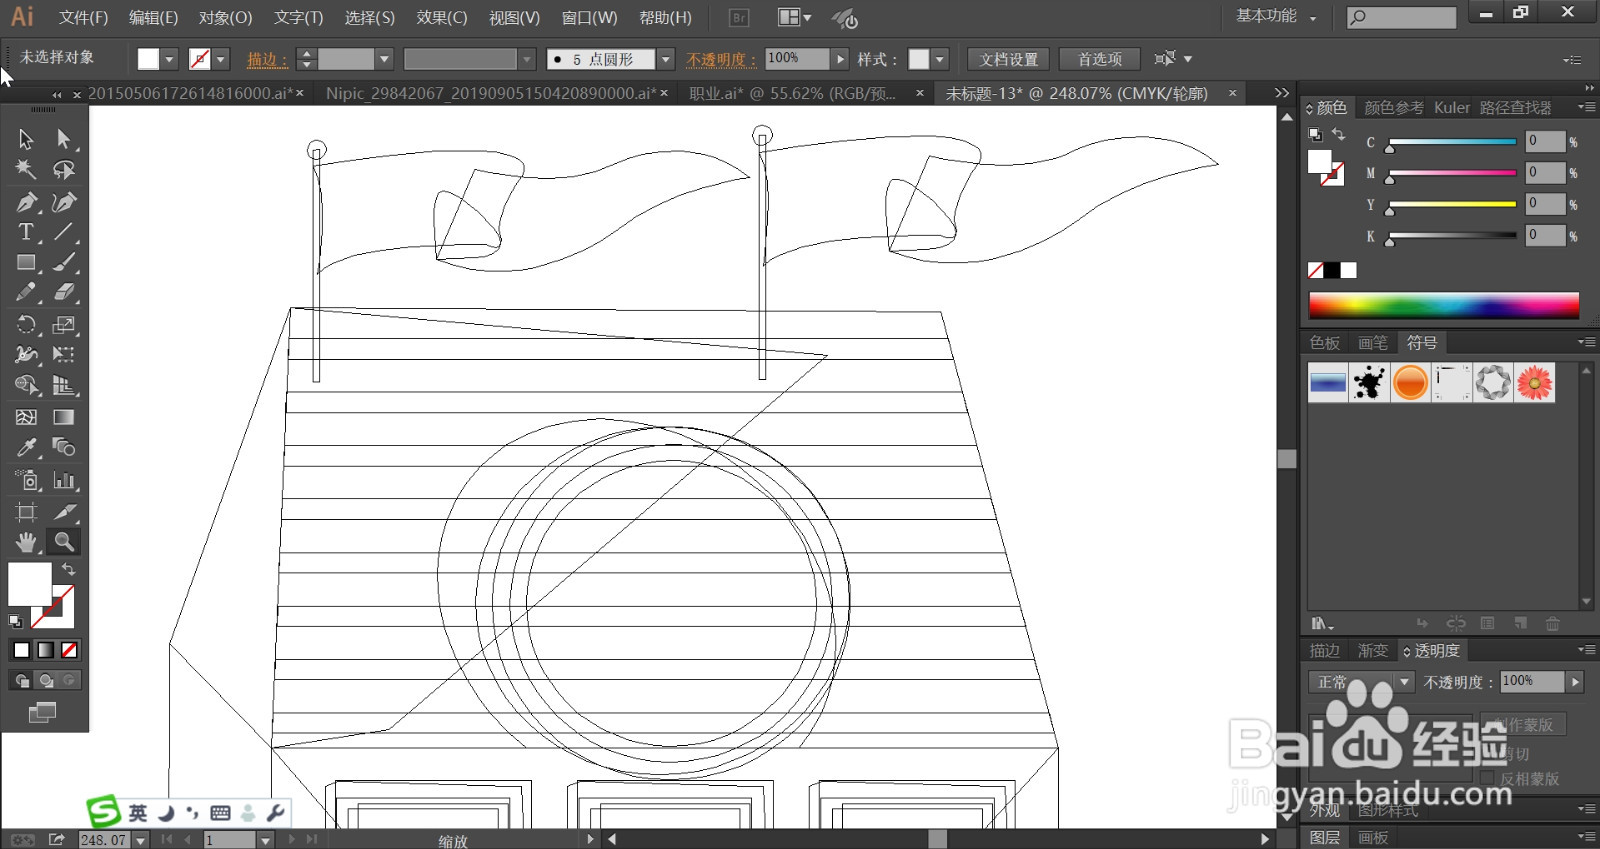The image size is (1600, 849).
Task: Expand the stroke weight dropdown
Action: point(384,59)
